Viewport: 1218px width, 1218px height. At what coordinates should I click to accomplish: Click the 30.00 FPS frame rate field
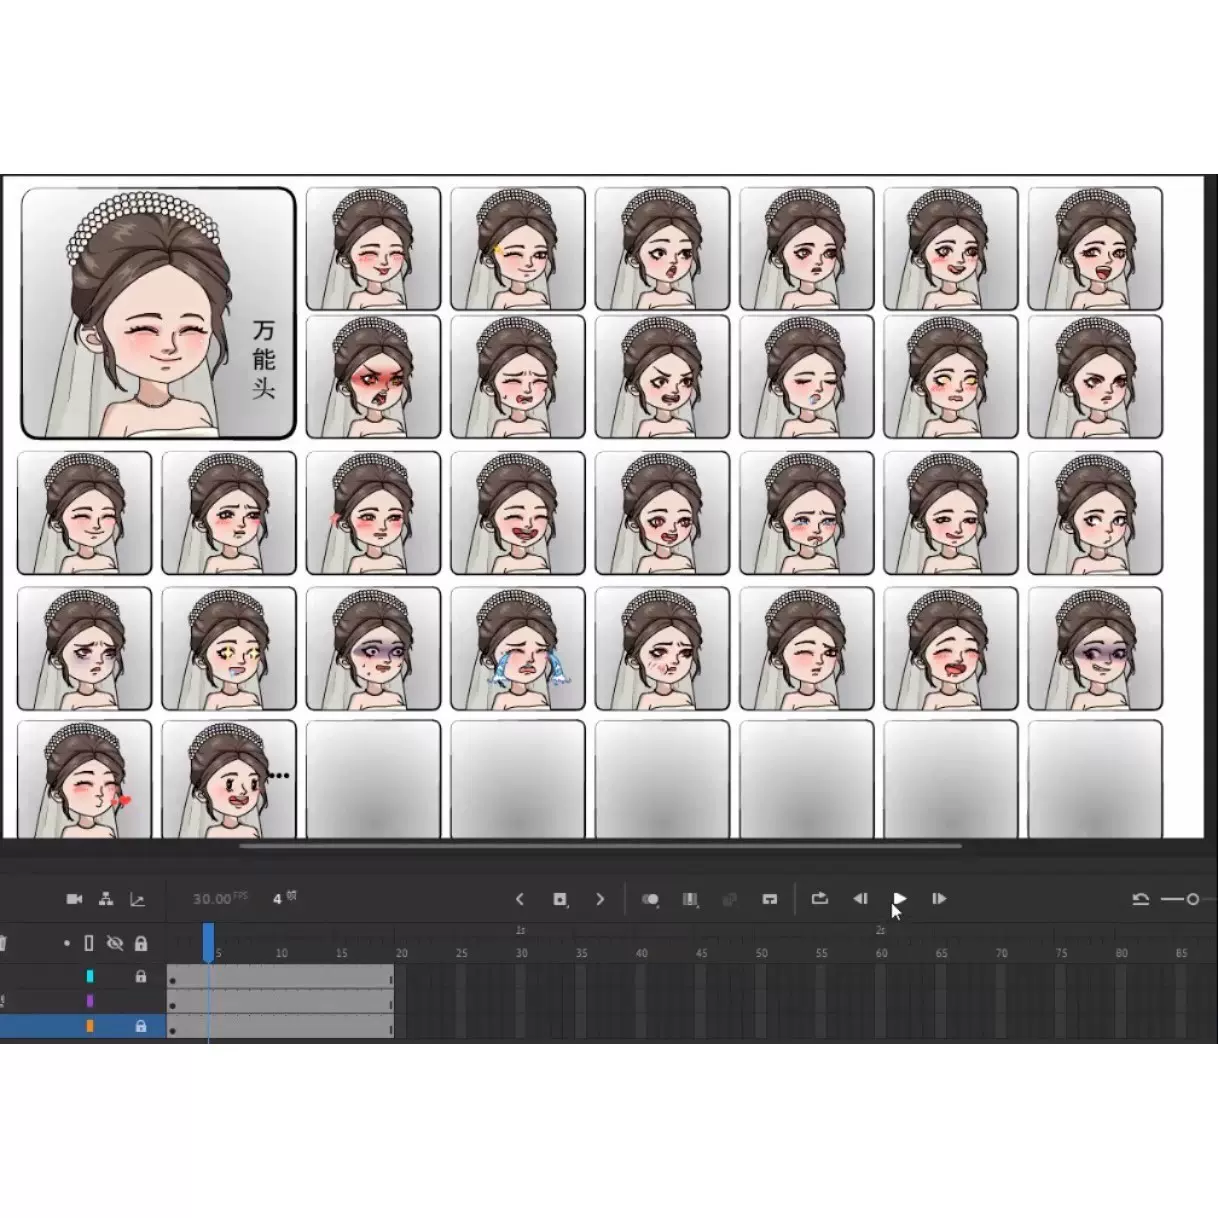click(x=212, y=899)
